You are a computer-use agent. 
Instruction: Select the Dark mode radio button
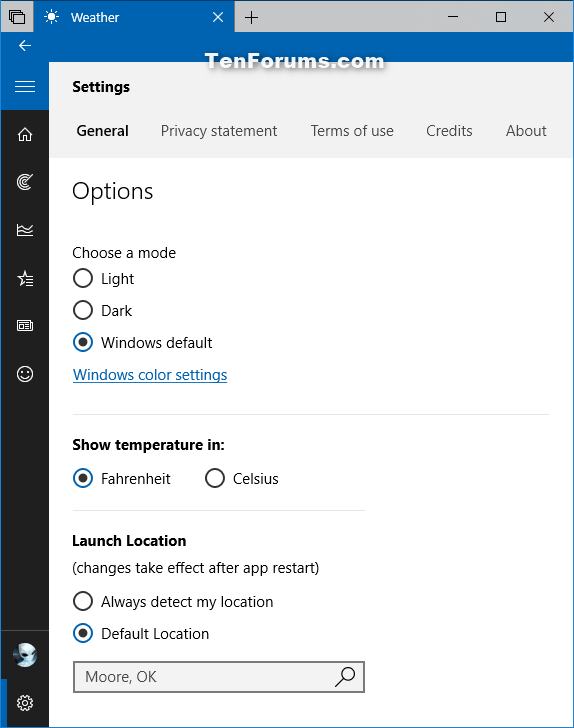[83, 310]
